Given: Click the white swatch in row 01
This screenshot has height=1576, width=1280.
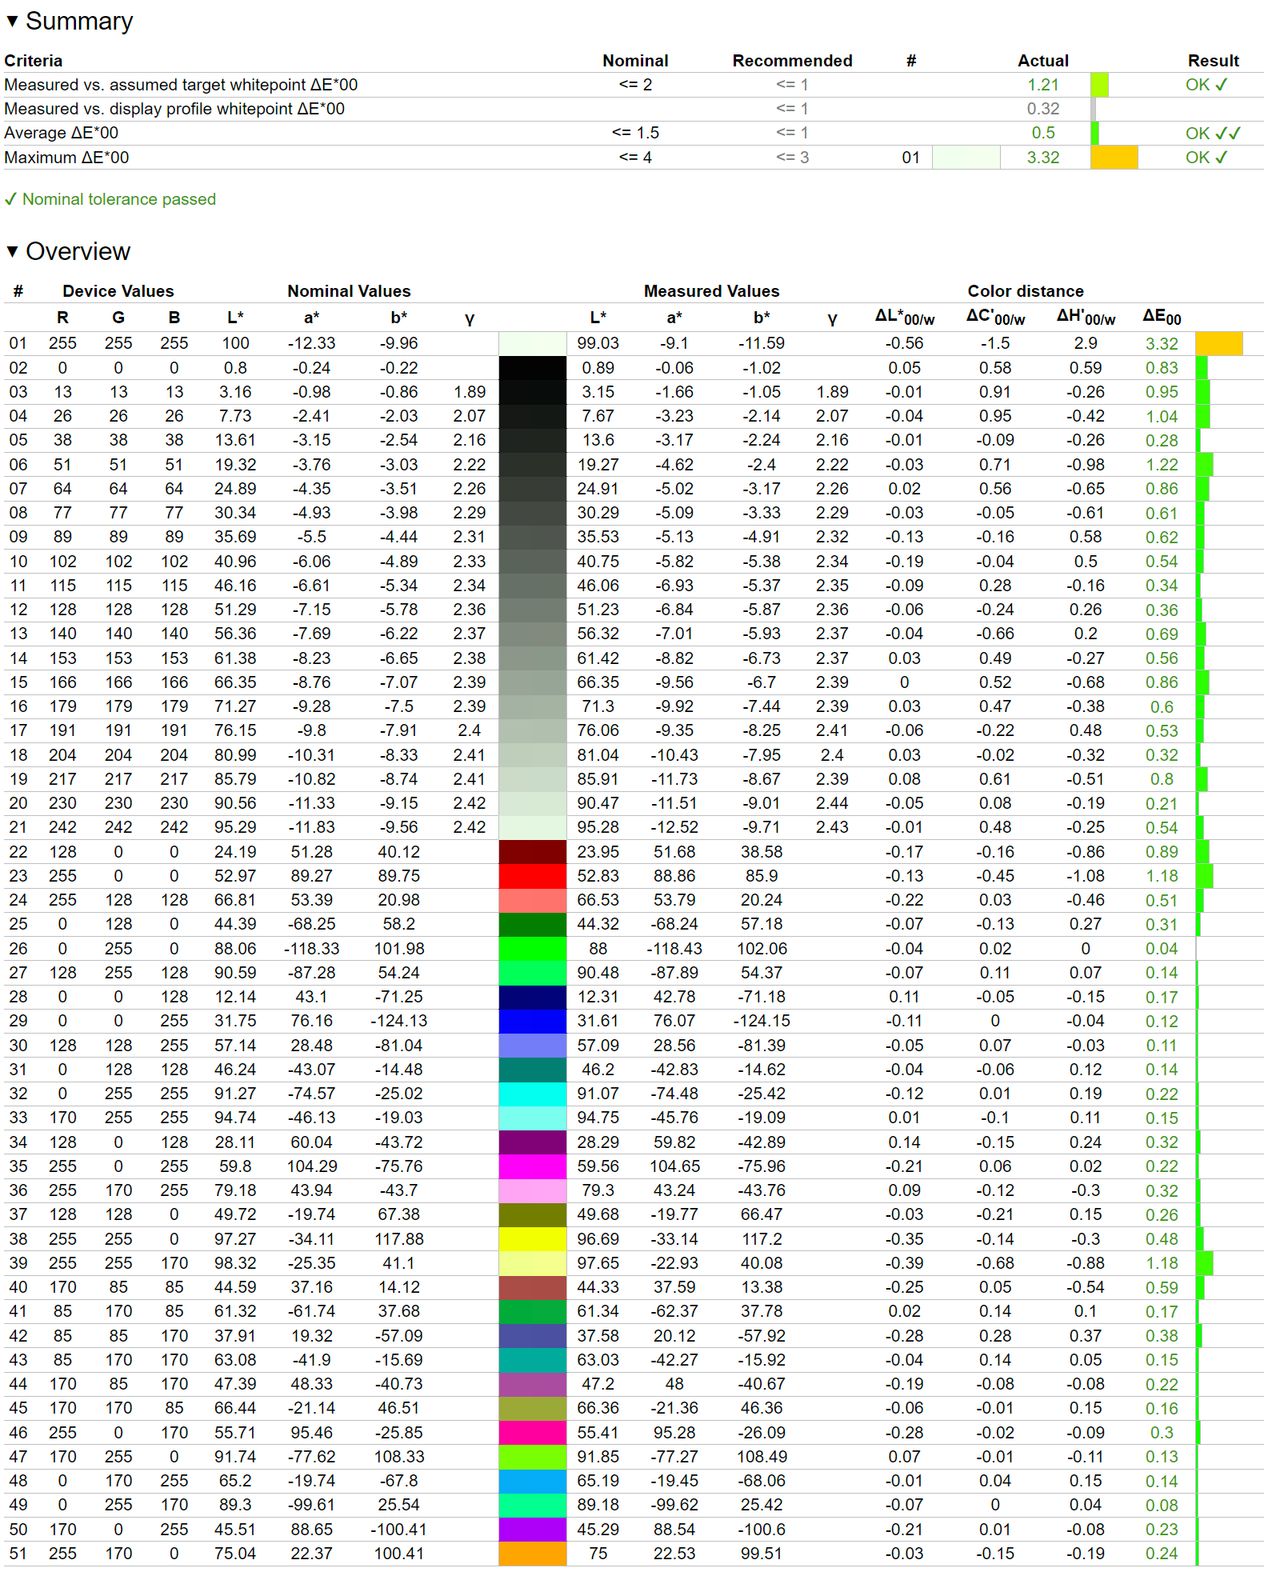Looking at the screenshot, I should click(x=532, y=343).
